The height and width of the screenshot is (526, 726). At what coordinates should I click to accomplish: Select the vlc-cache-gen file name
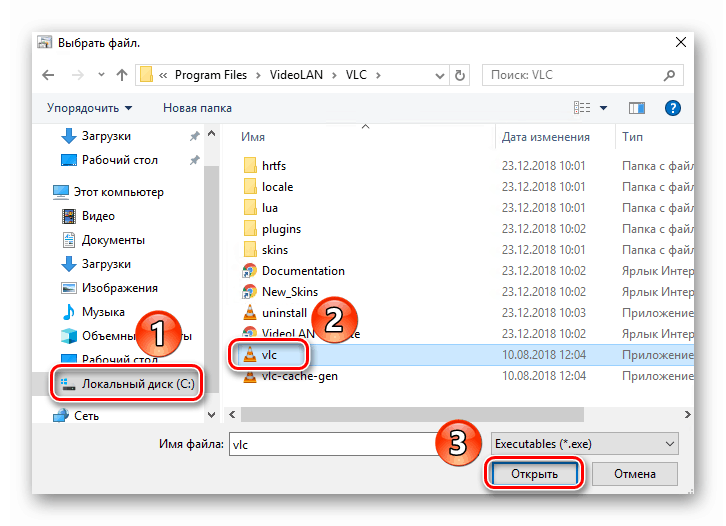coord(300,376)
